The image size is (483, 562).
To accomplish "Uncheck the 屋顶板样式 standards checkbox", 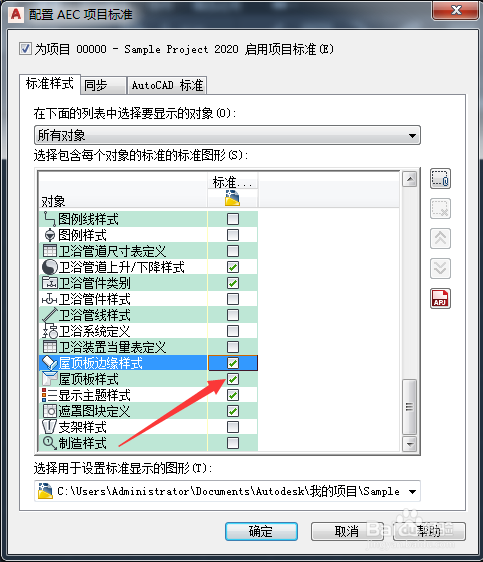I will coord(233,379).
